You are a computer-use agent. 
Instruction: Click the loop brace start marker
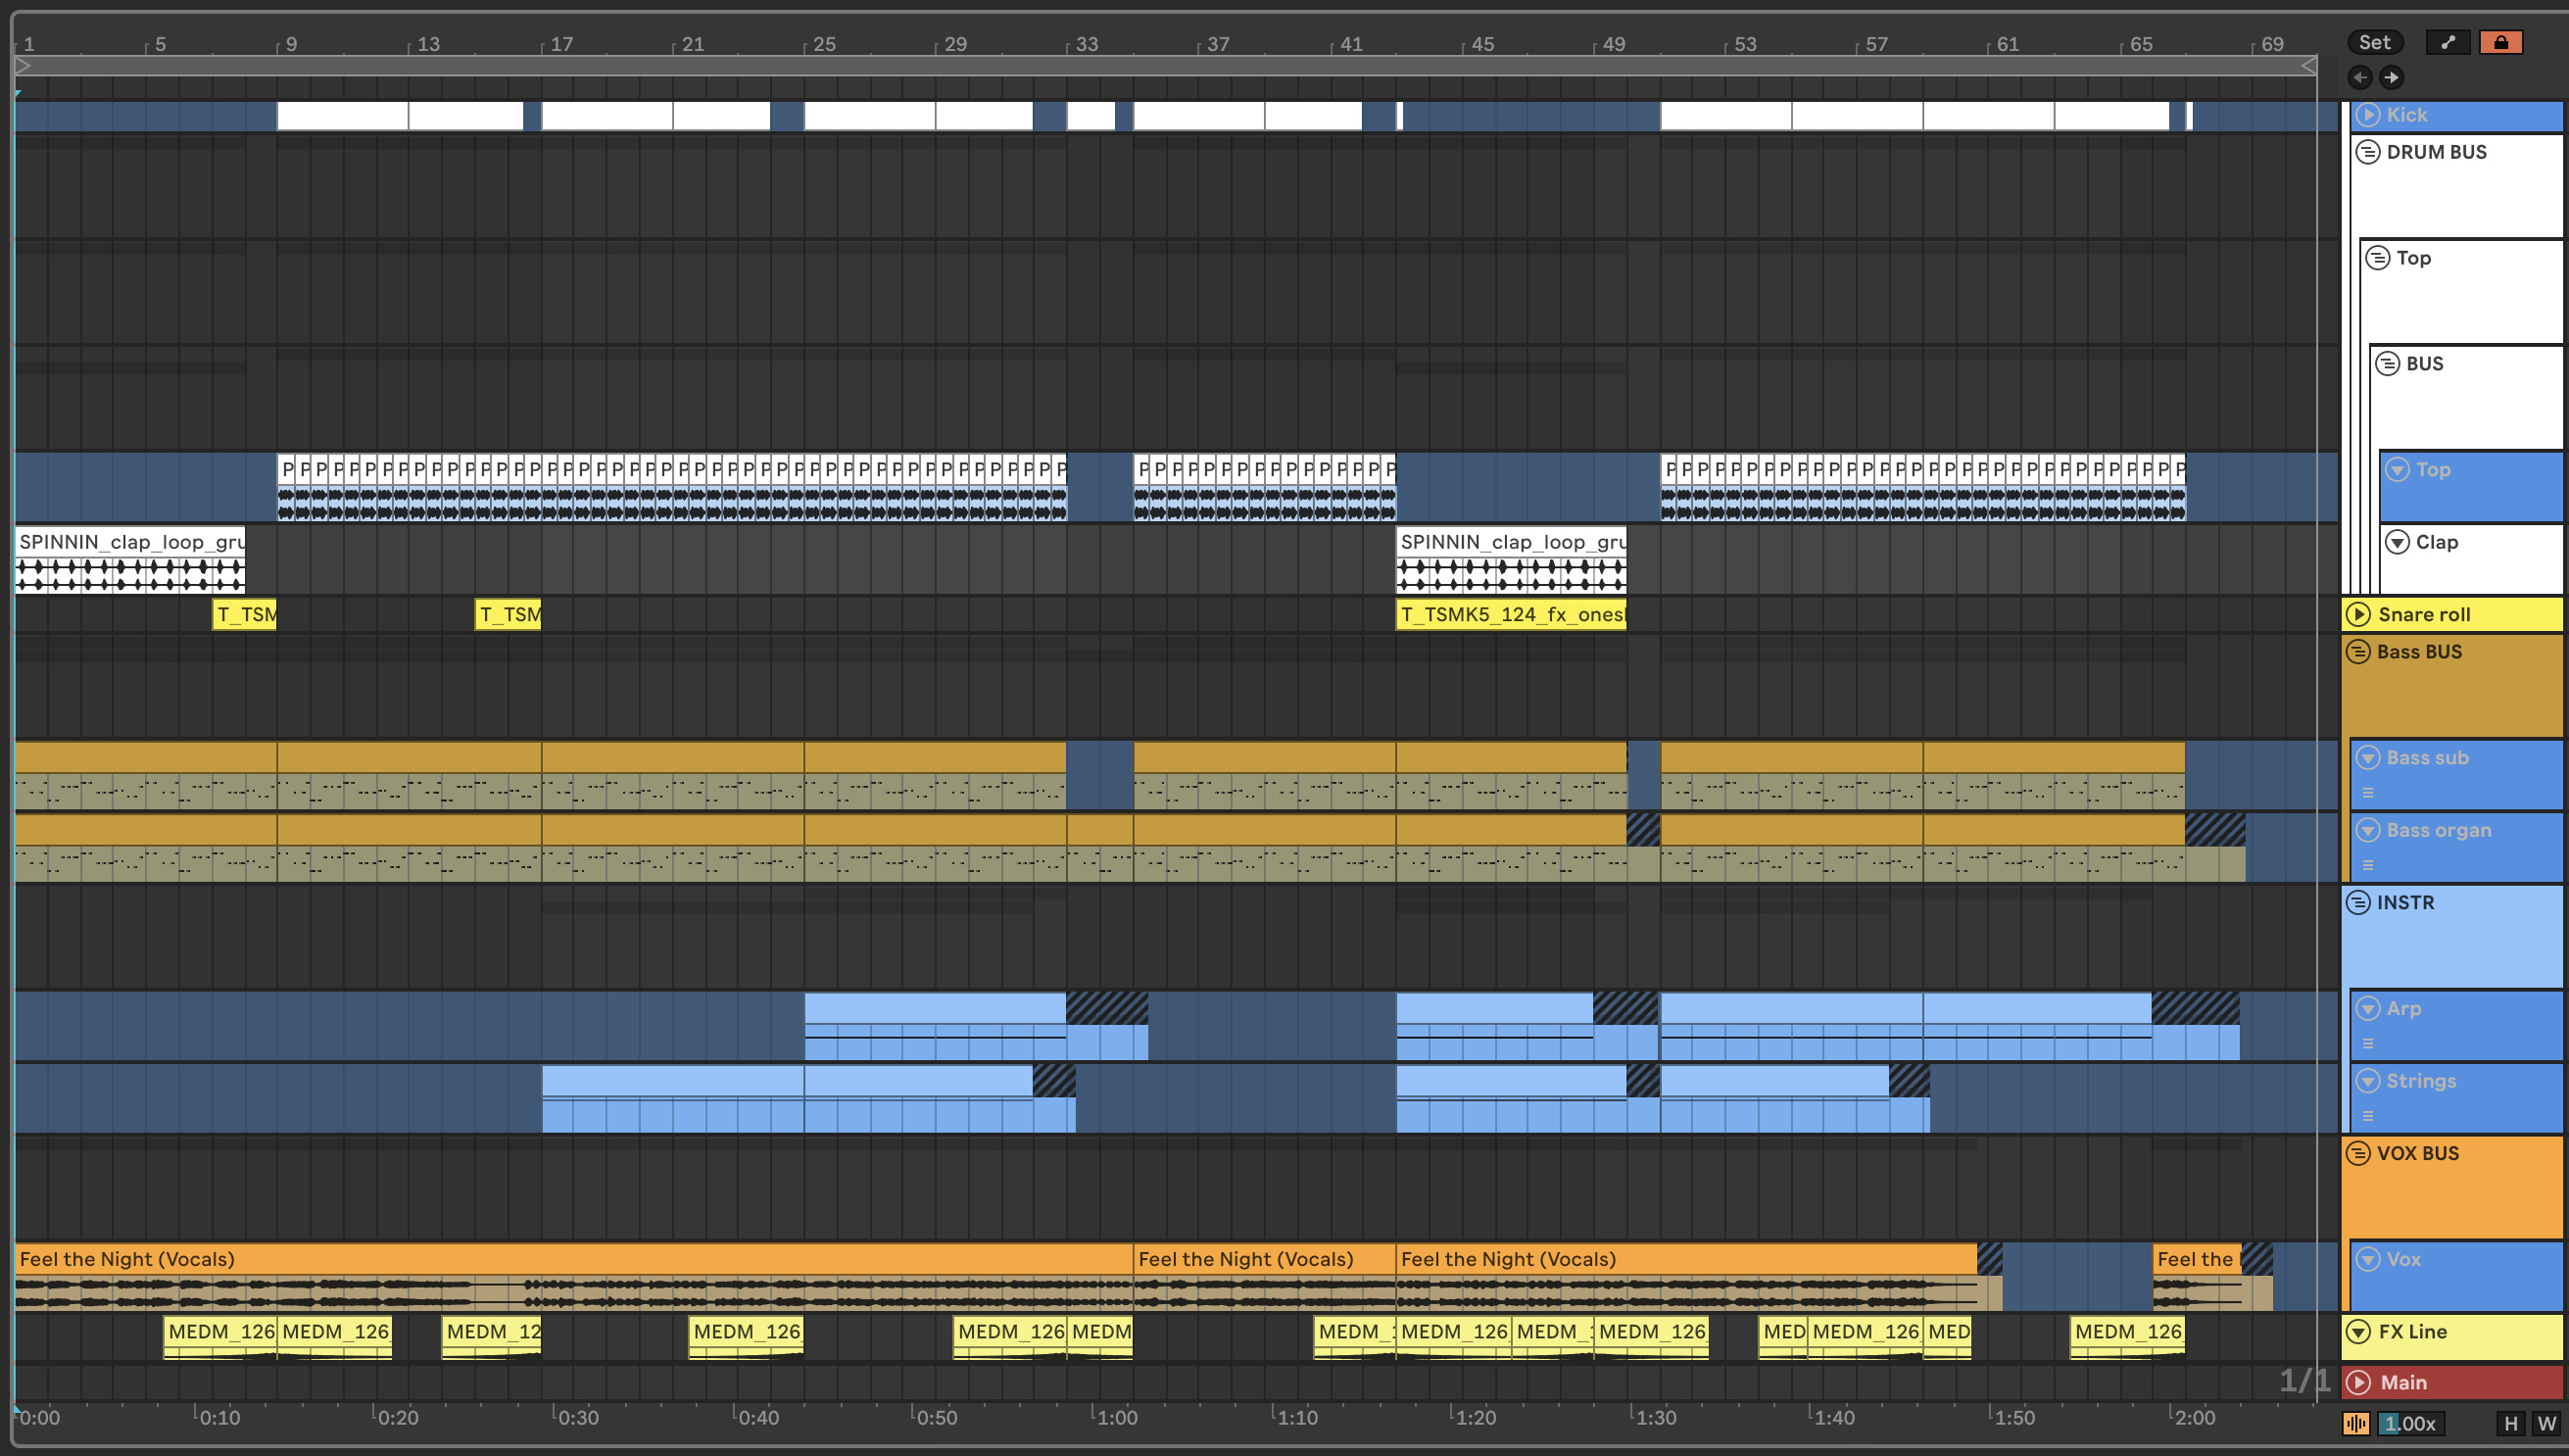point(24,66)
